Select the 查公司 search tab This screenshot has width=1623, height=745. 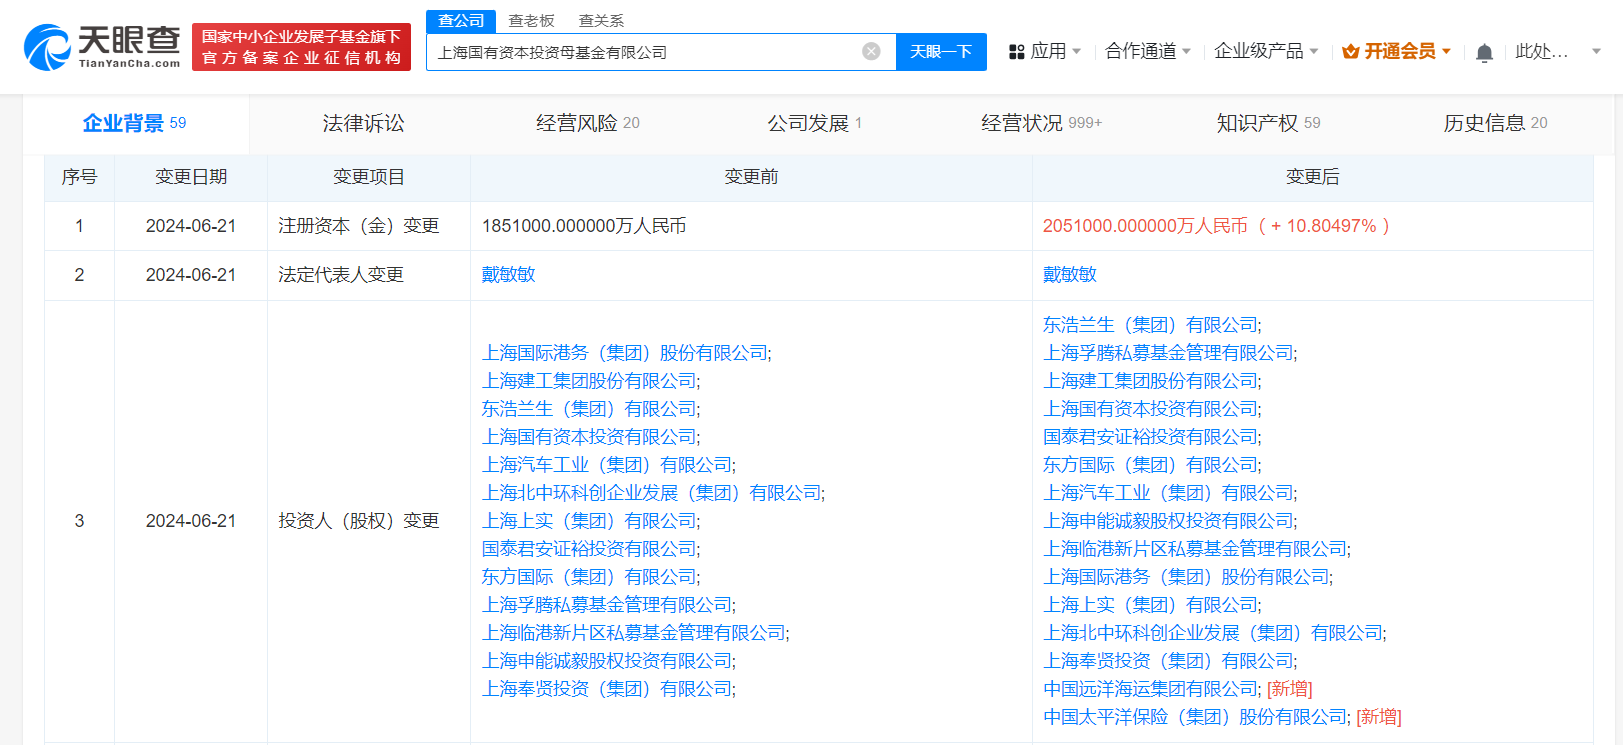(x=461, y=21)
